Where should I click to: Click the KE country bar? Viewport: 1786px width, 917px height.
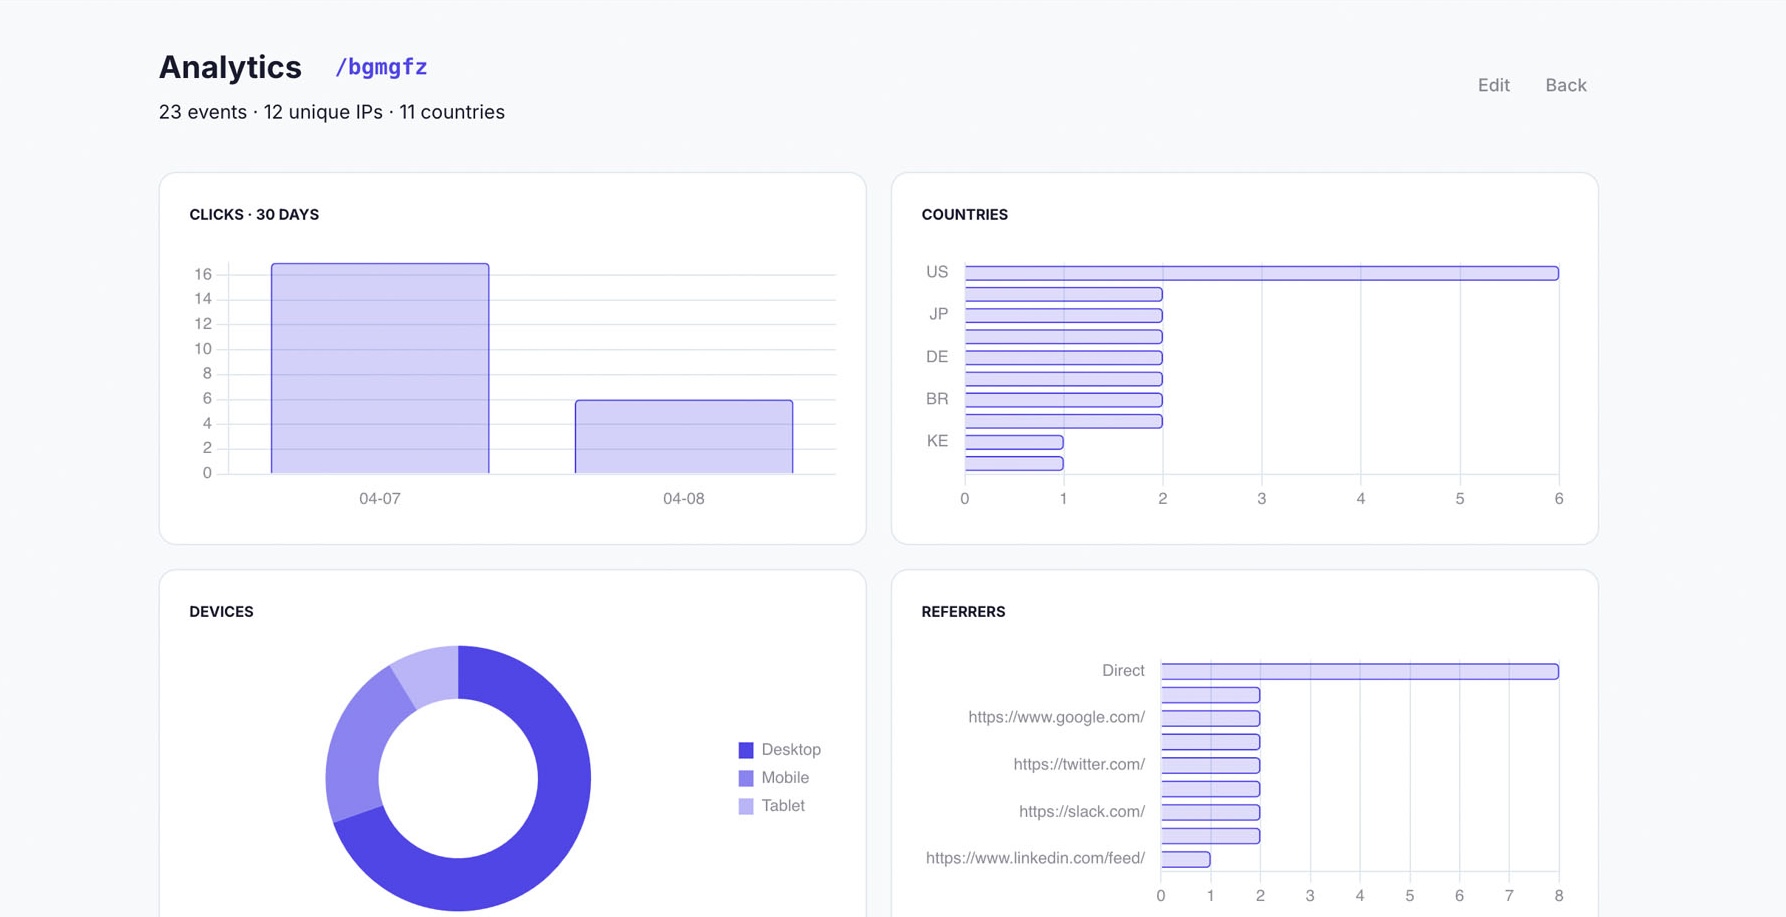[1012, 440]
